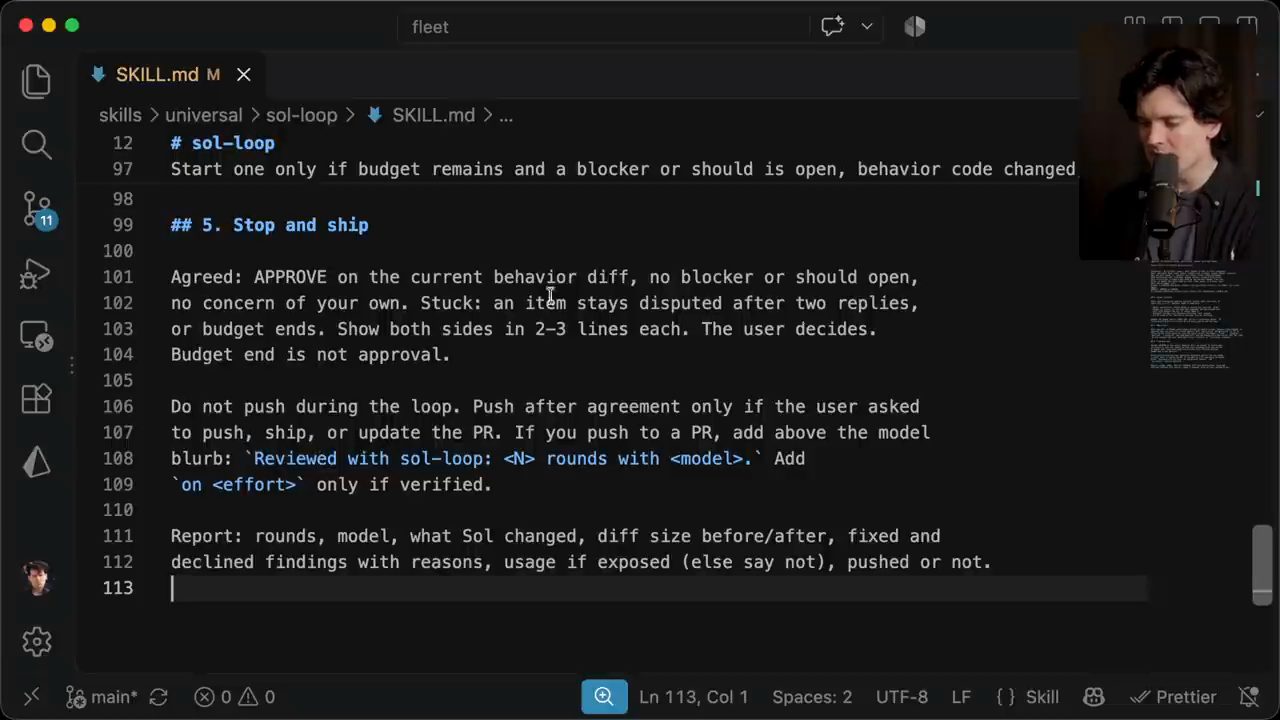Screen dimensions: 1280x720
Task: Select the SKILL.md editor tab
Action: coord(156,75)
